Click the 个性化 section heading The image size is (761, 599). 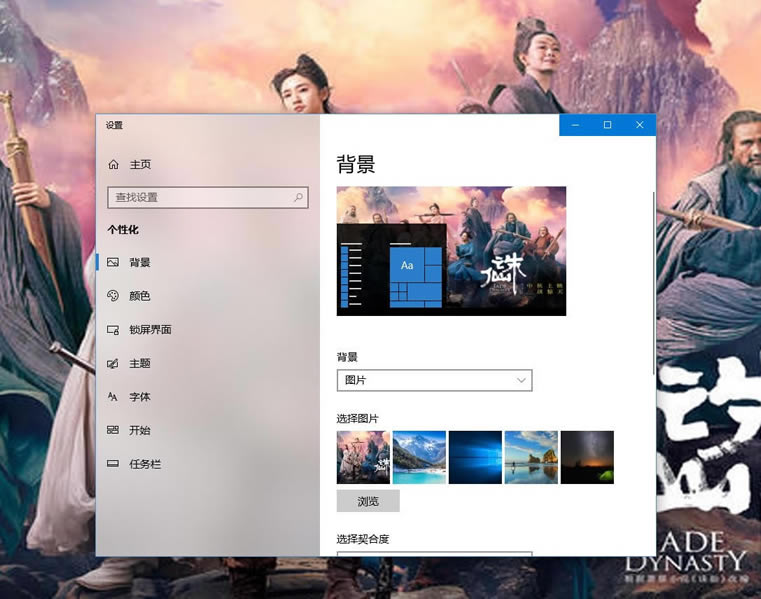pos(123,230)
